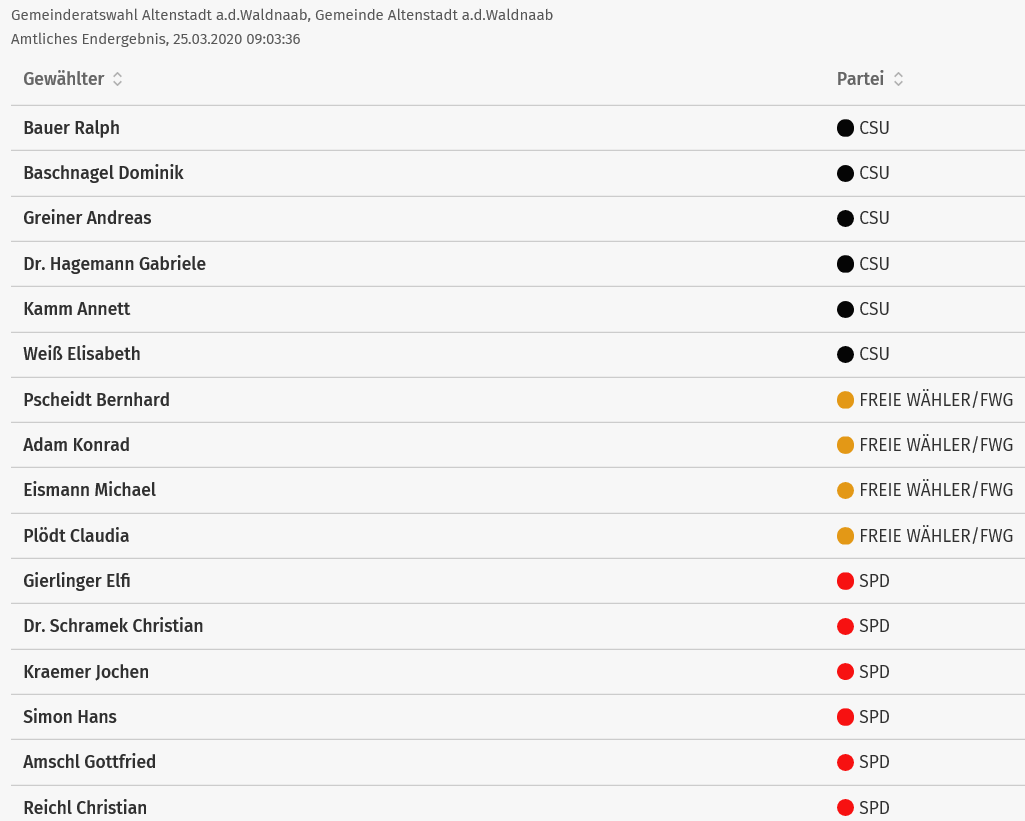
Task: Click on Dr. Hagemann Gabriele entry
Action: pyautogui.click(x=114, y=264)
